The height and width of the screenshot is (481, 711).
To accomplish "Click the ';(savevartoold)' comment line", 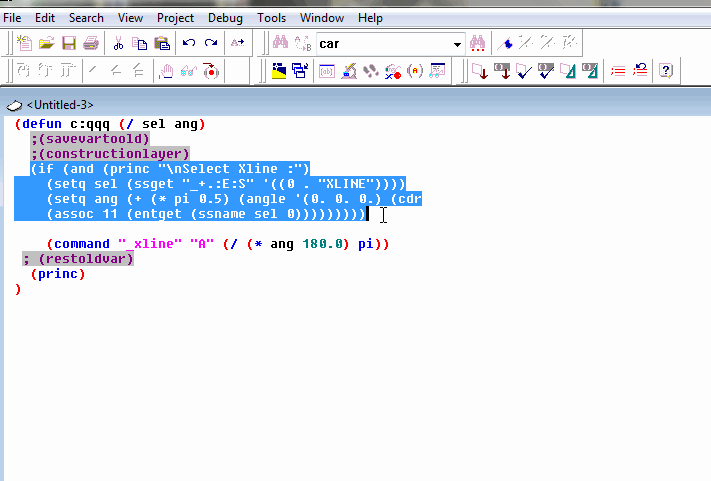I will [90, 139].
